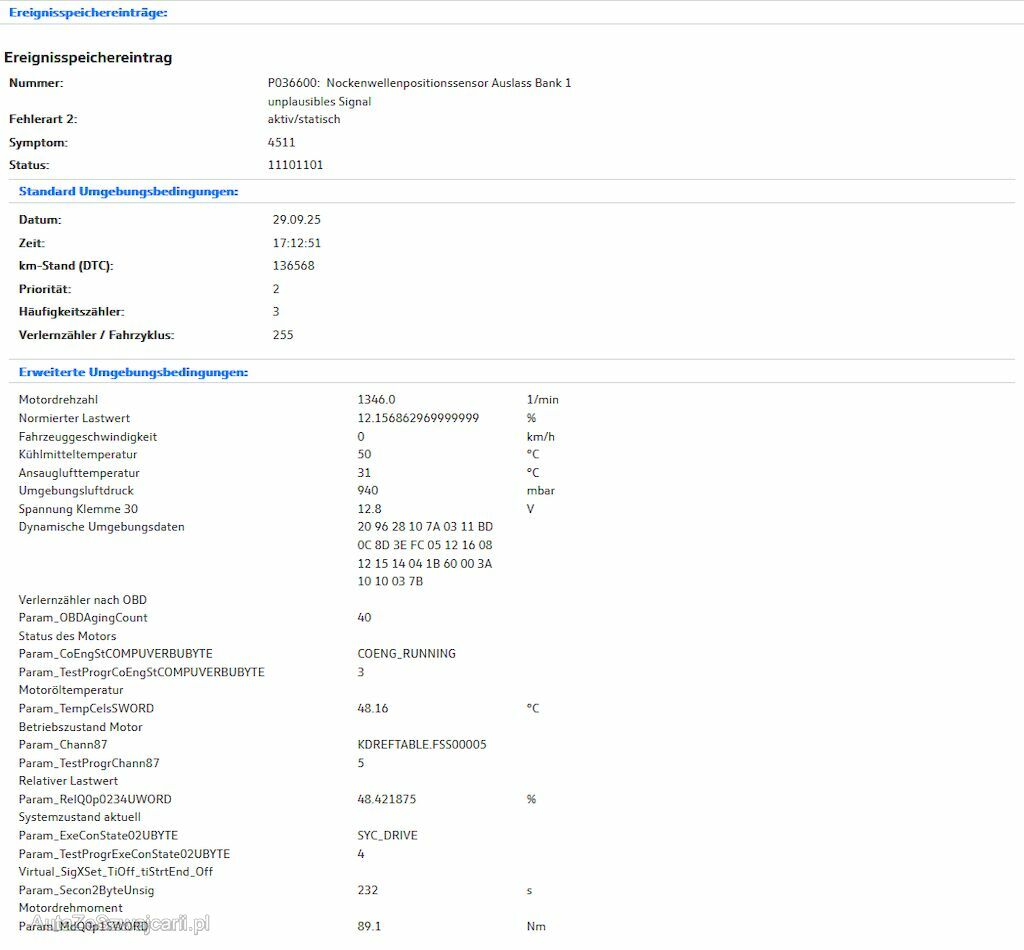Click the Spannung Klemme 30 value 12.8
This screenshot has width=1024, height=950.
369,509
